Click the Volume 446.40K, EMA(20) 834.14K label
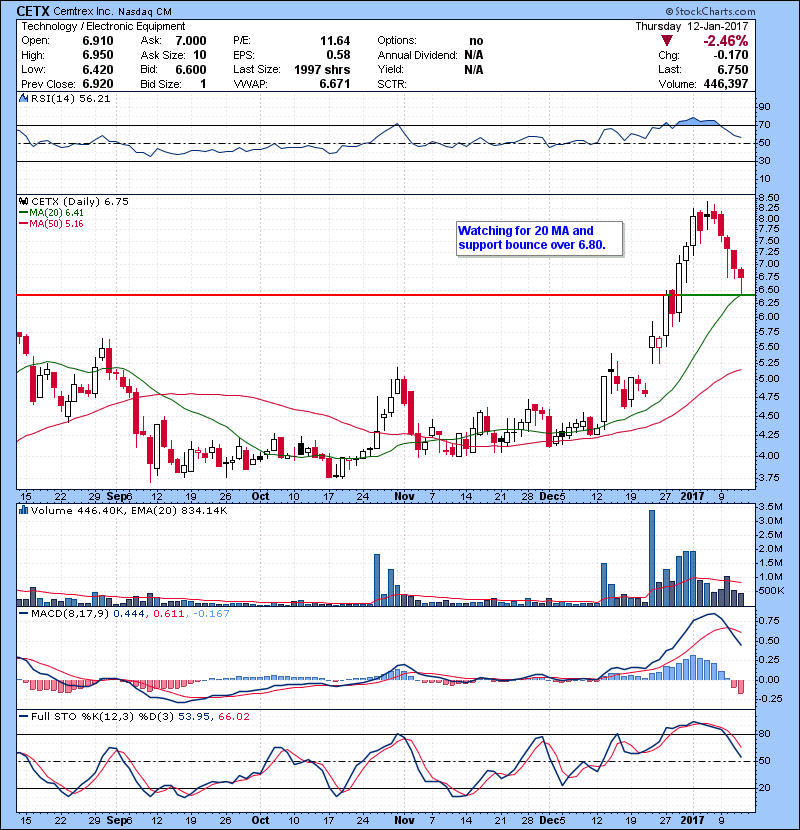 point(129,511)
